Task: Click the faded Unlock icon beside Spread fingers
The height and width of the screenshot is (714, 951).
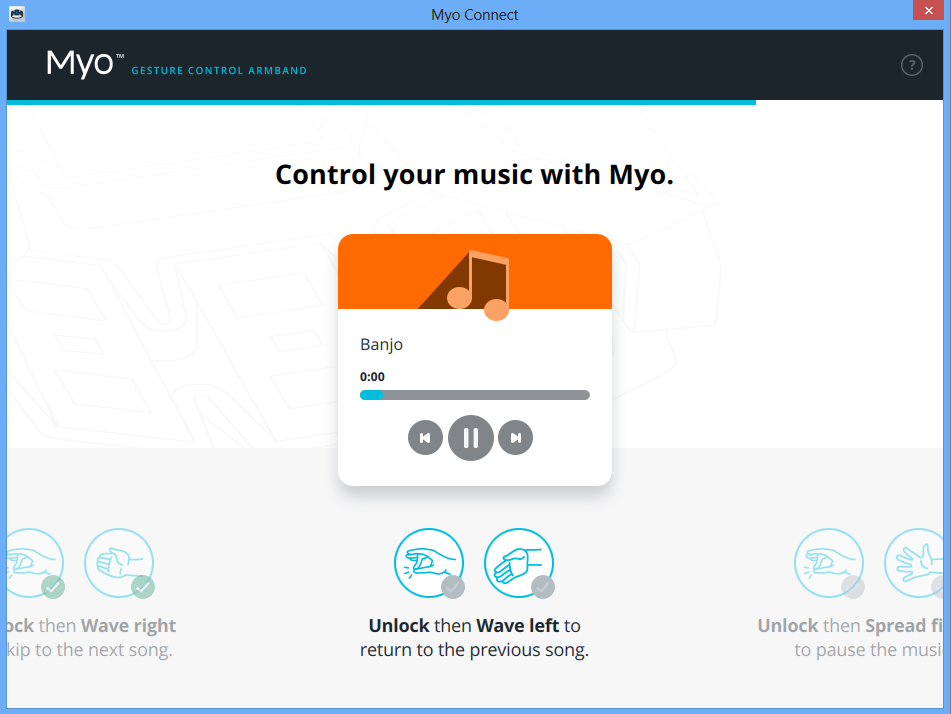Action: point(828,562)
